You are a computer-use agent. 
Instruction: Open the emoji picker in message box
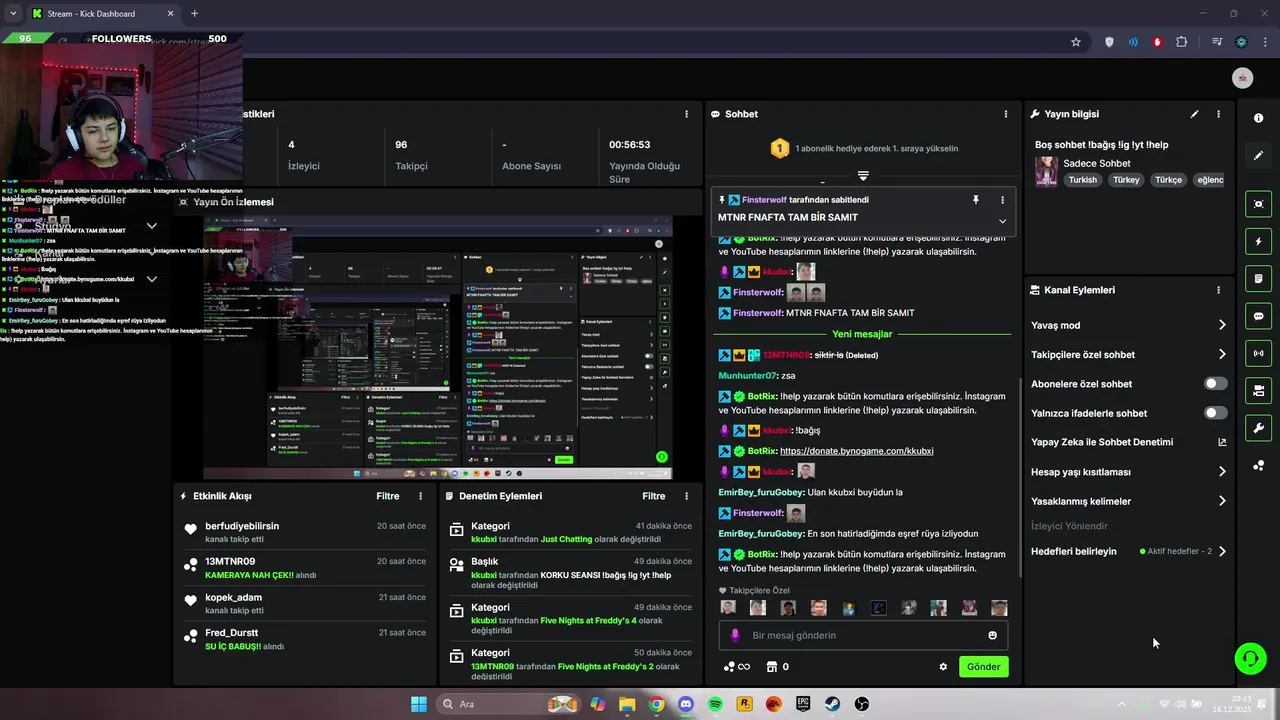[x=992, y=635]
